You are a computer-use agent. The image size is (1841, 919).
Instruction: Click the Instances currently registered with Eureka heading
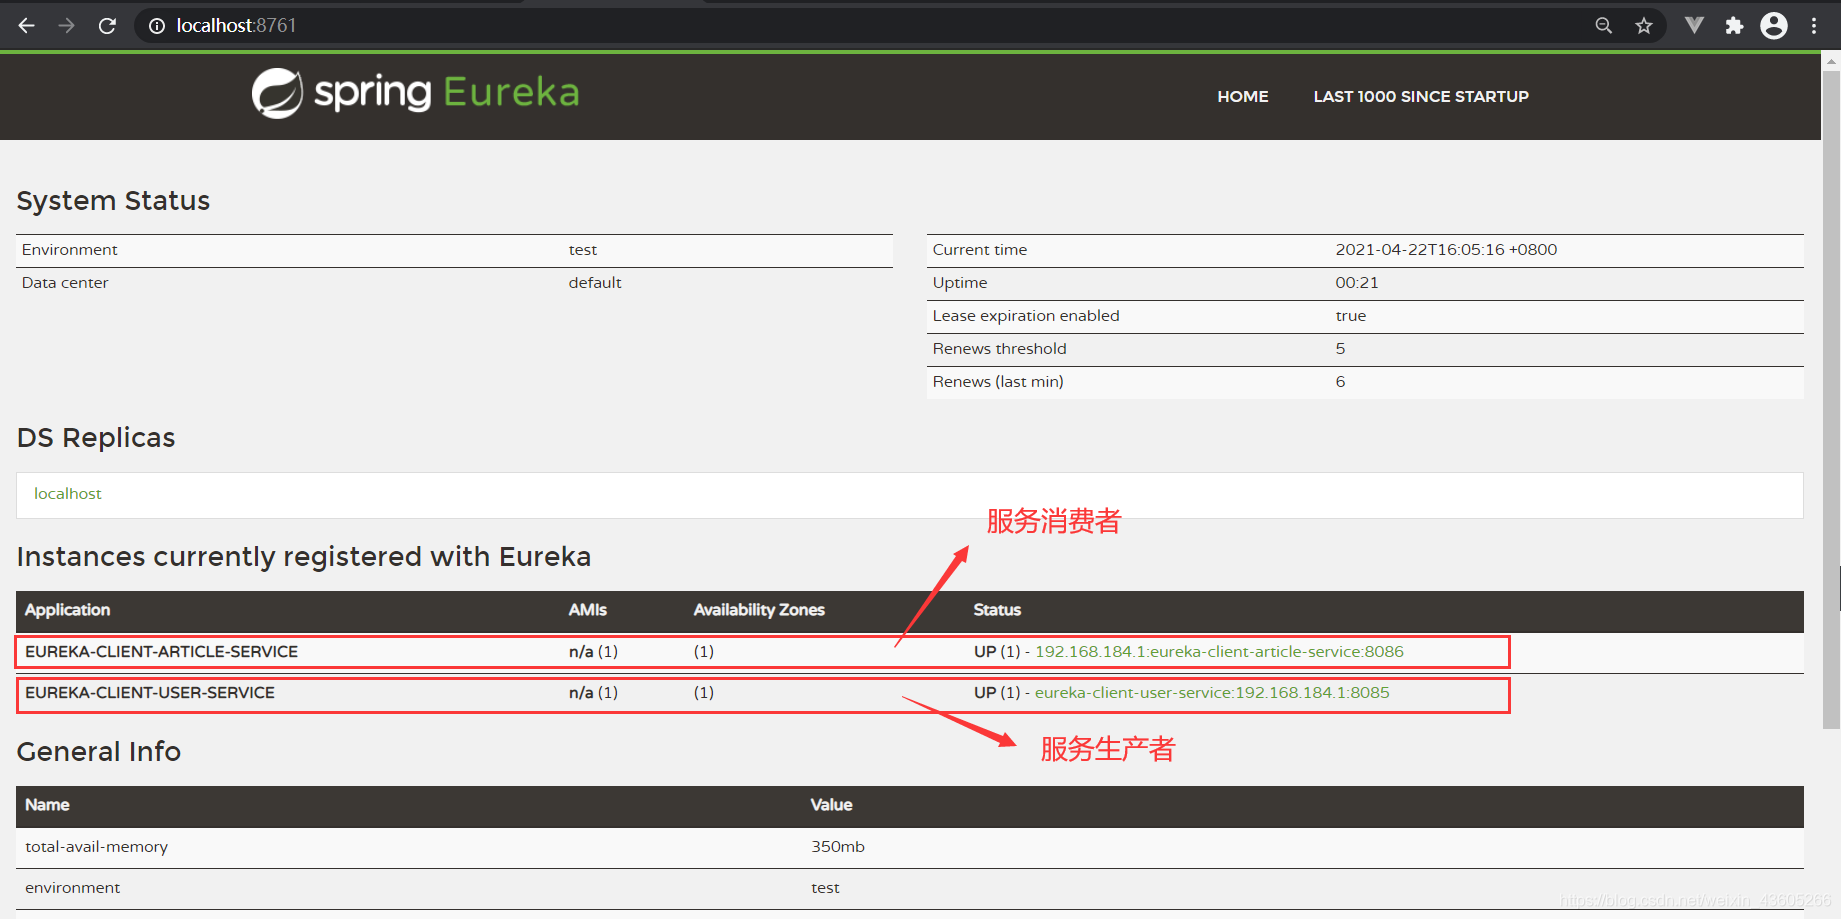point(304,557)
